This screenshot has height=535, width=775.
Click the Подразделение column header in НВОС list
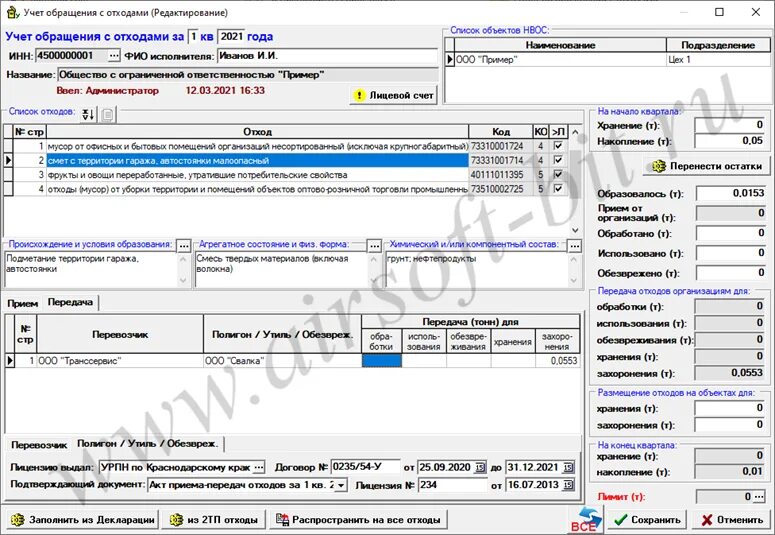(x=718, y=45)
